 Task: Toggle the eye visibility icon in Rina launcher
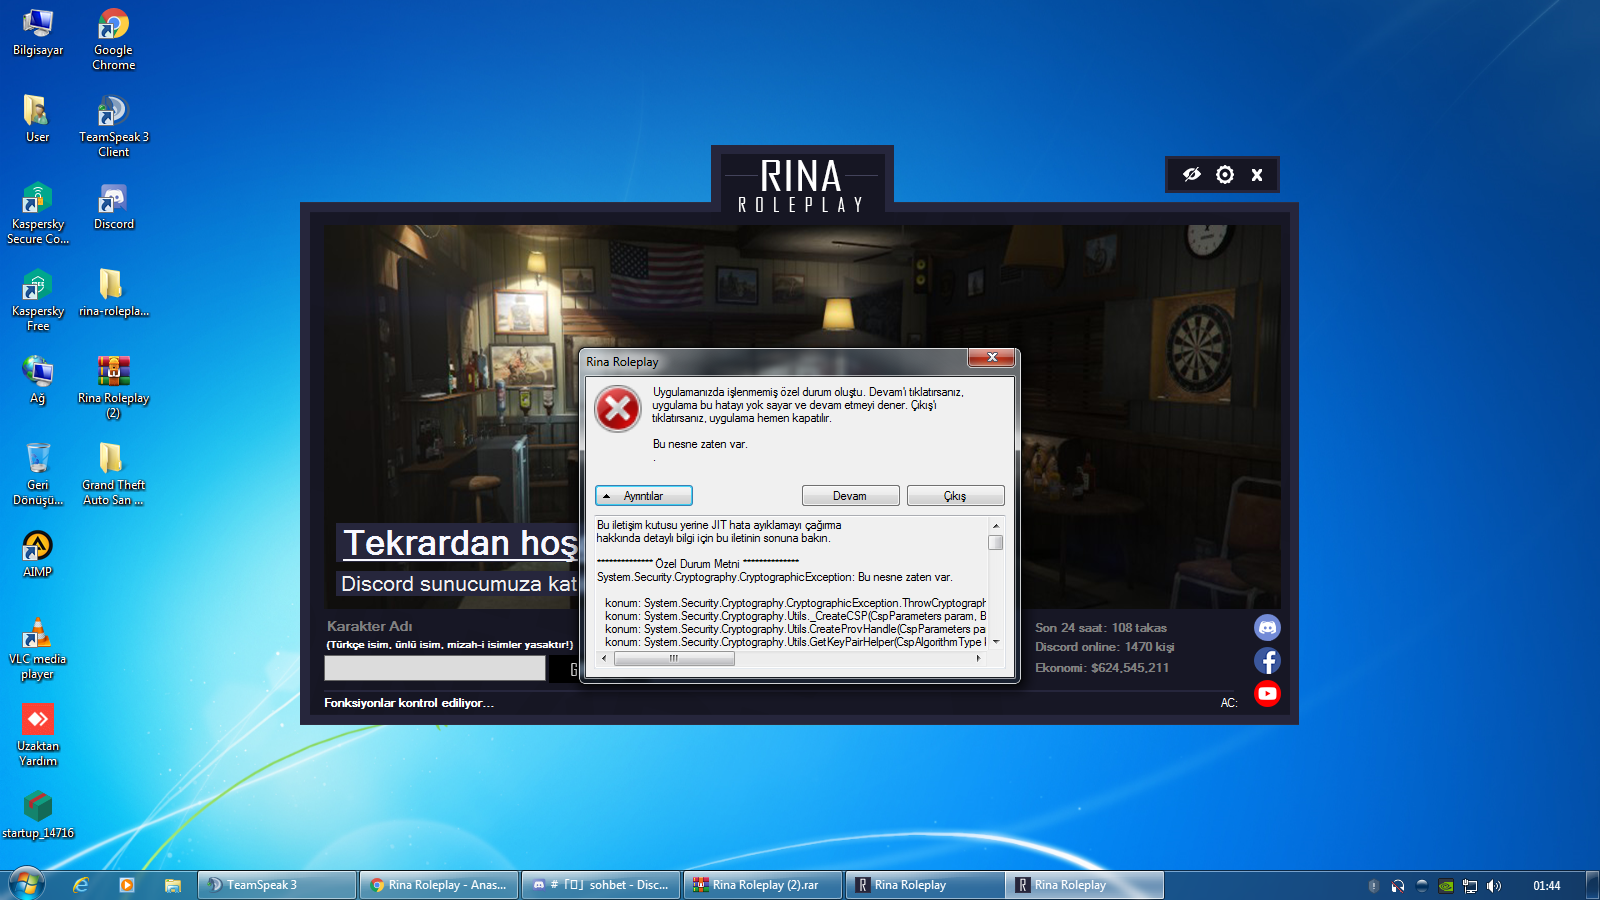tap(1192, 175)
